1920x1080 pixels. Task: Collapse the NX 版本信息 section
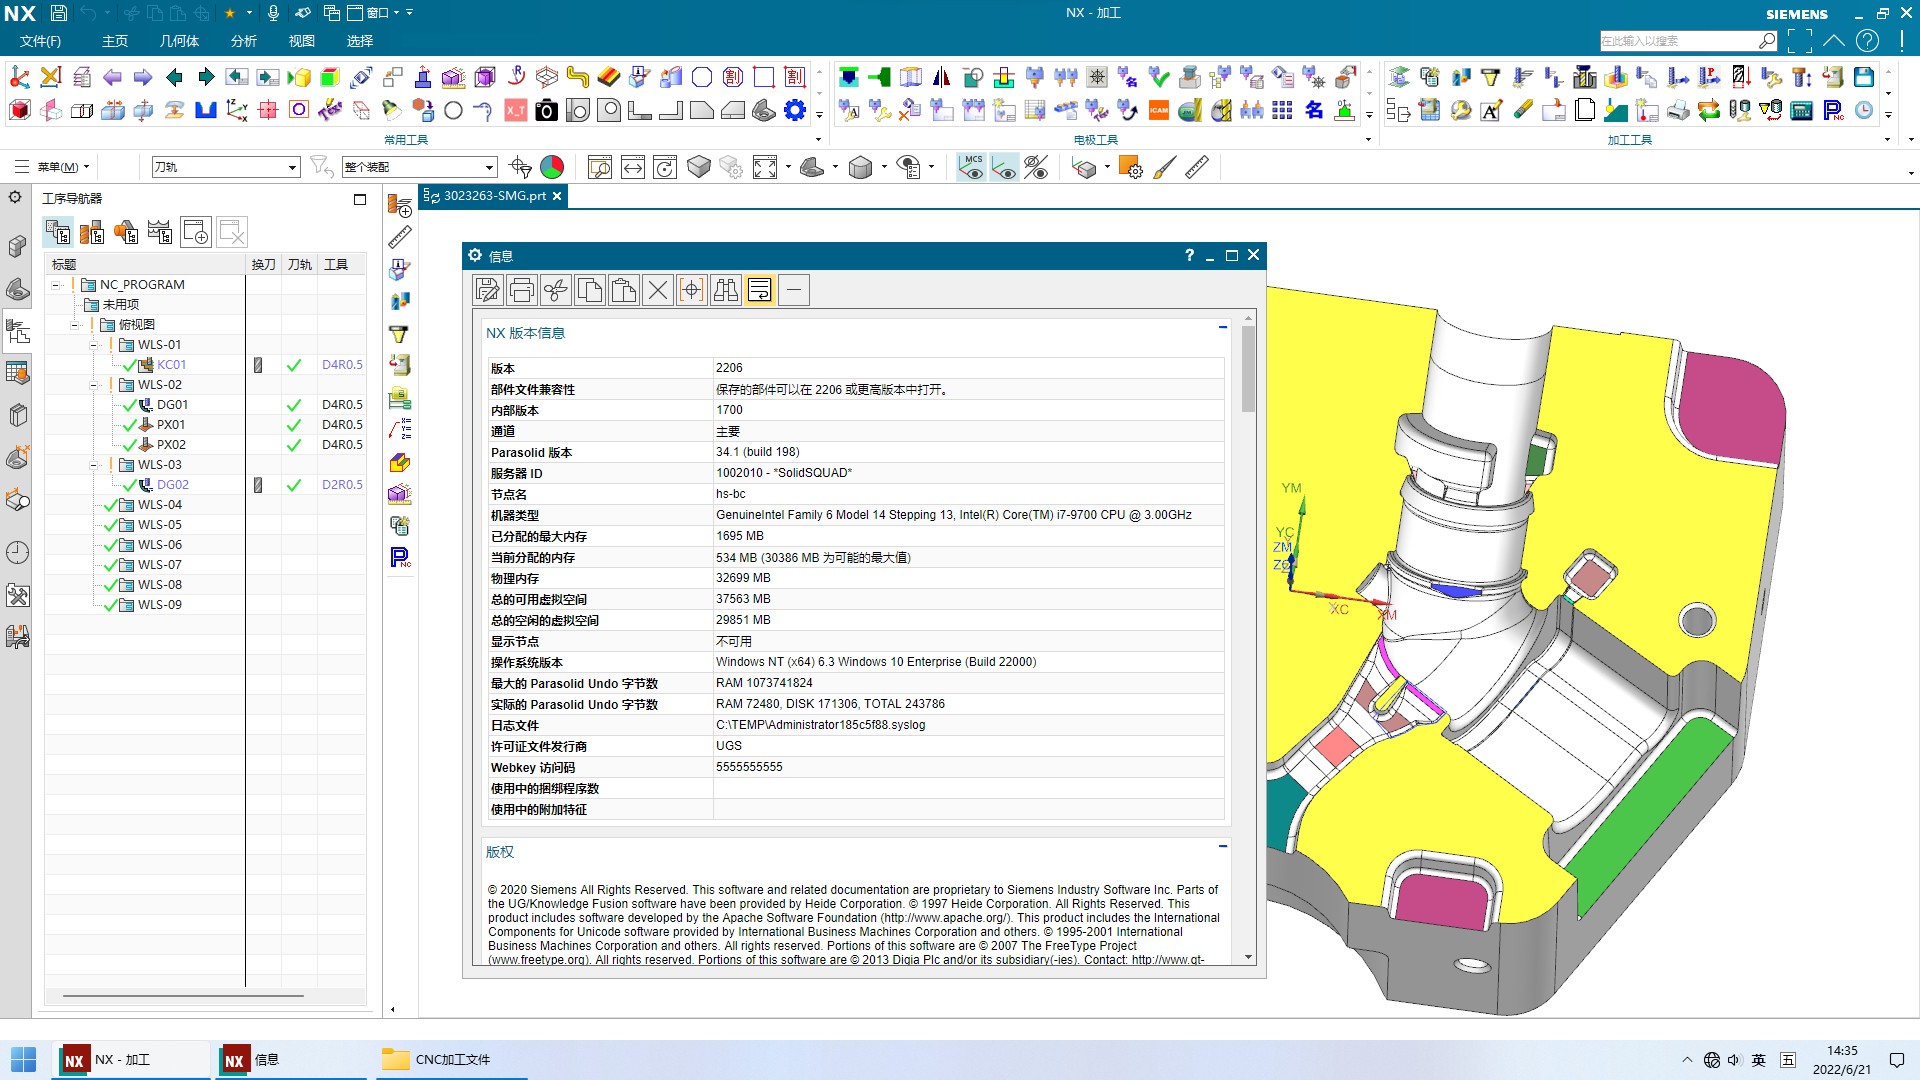tap(1222, 327)
